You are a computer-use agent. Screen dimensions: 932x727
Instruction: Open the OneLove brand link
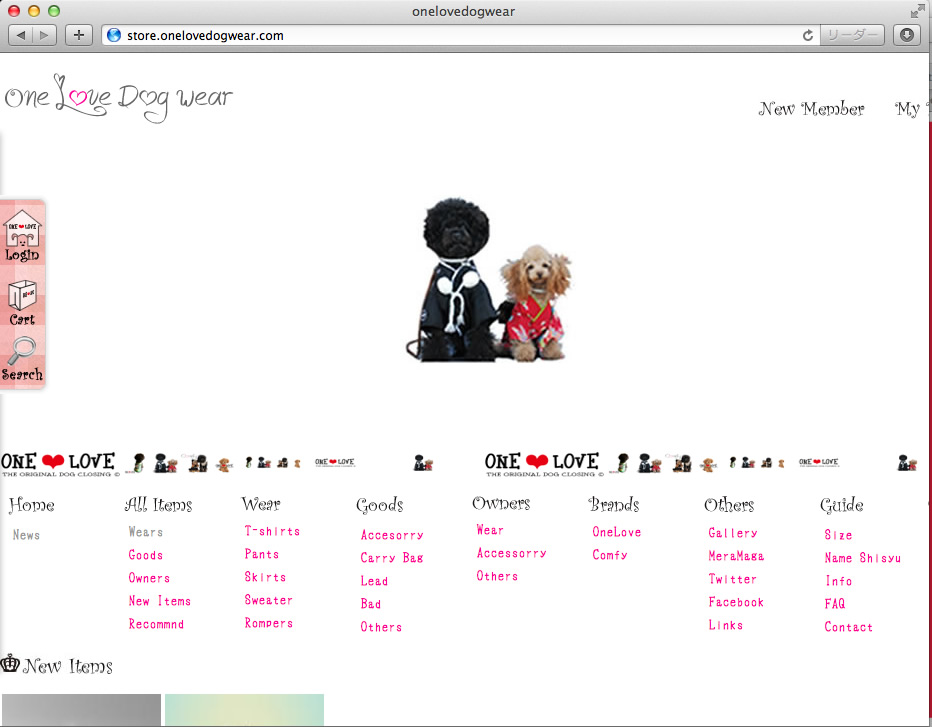pyautogui.click(x=616, y=532)
